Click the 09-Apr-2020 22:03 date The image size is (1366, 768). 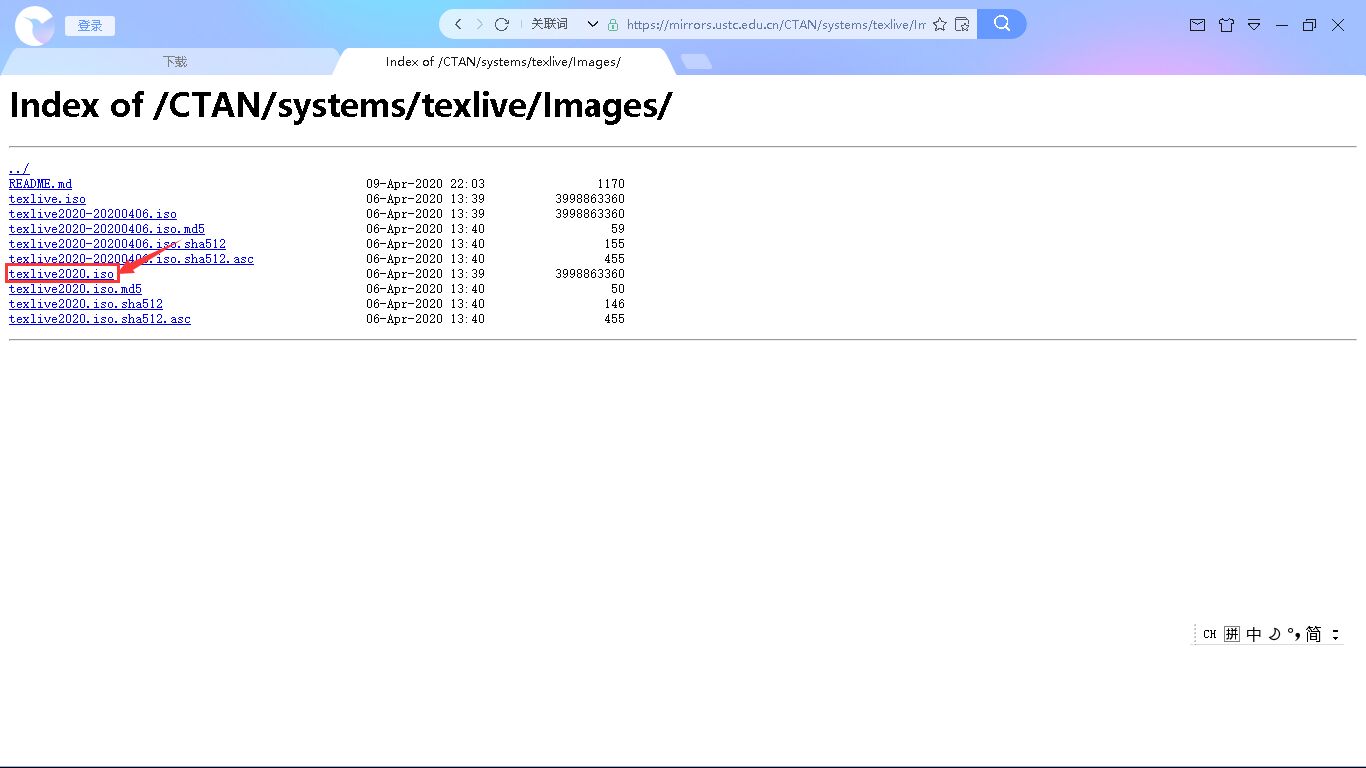pyautogui.click(x=425, y=184)
